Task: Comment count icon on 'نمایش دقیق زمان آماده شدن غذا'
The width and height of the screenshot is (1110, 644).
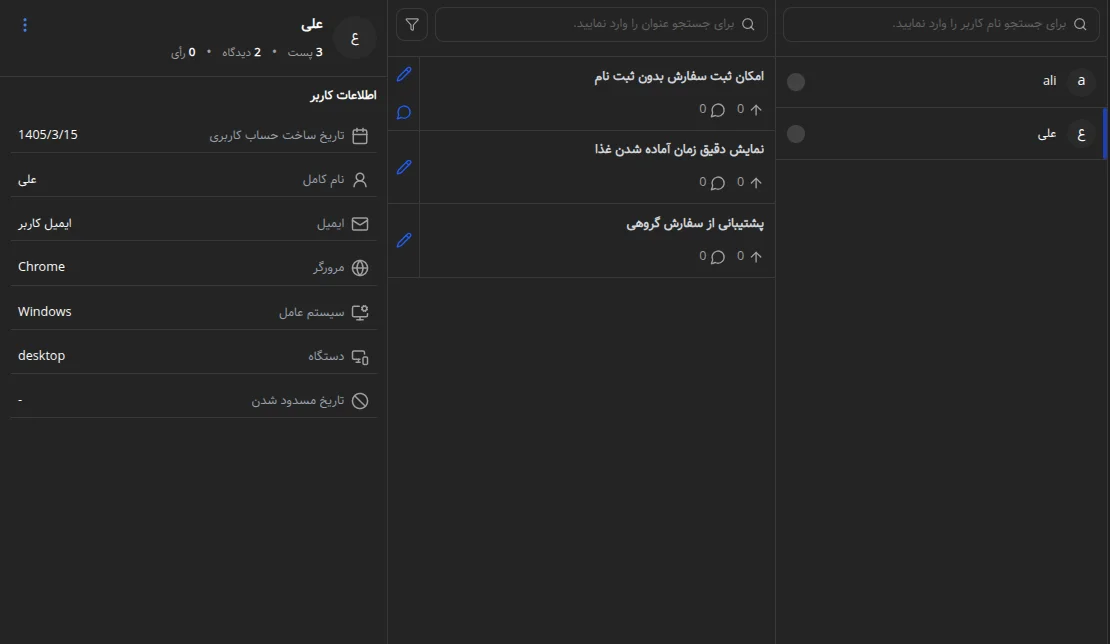Action: point(718,183)
